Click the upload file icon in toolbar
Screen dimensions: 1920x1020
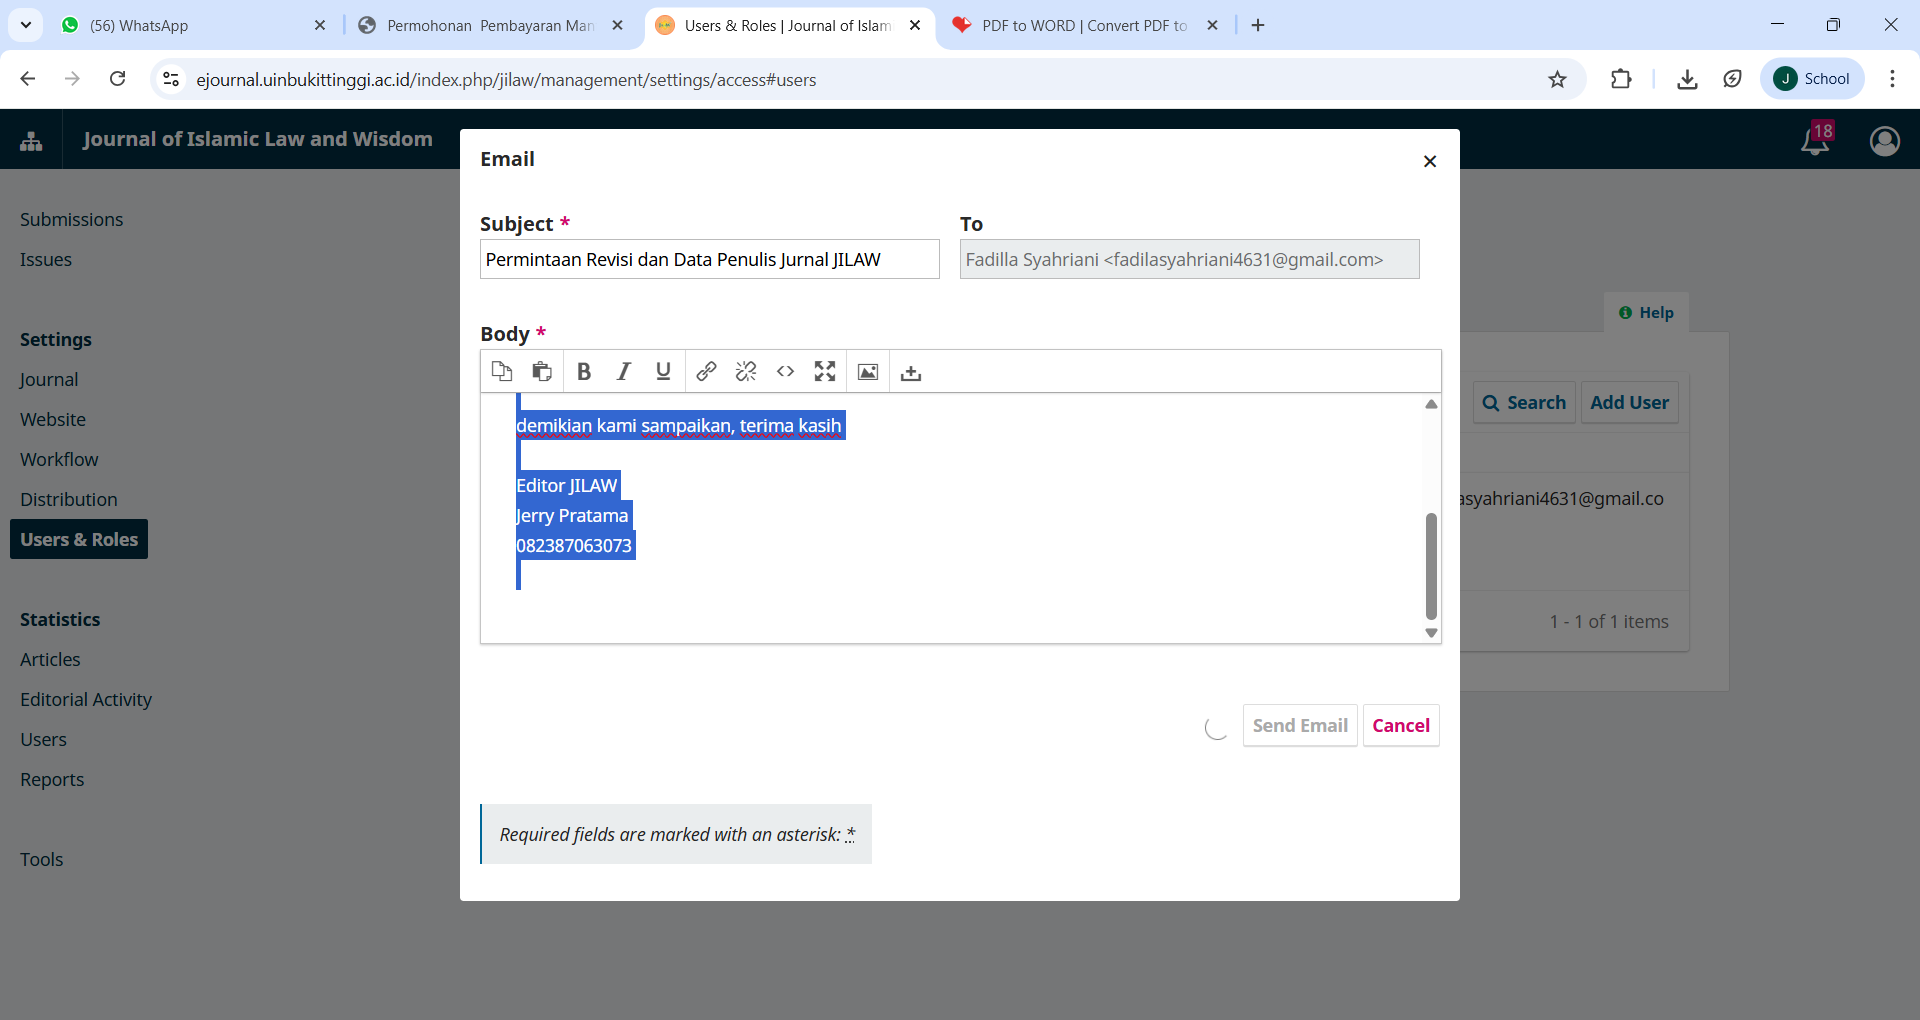pos(911,372)
